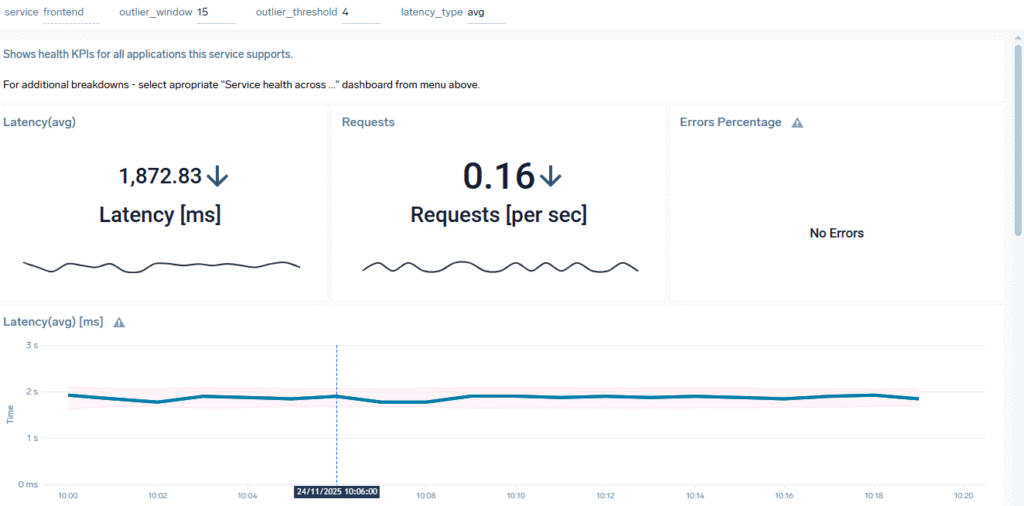This screenshot has width=1024, height=506.
Task: Click the 10:12 label on the chart time axis
Action: pos(605,495)
